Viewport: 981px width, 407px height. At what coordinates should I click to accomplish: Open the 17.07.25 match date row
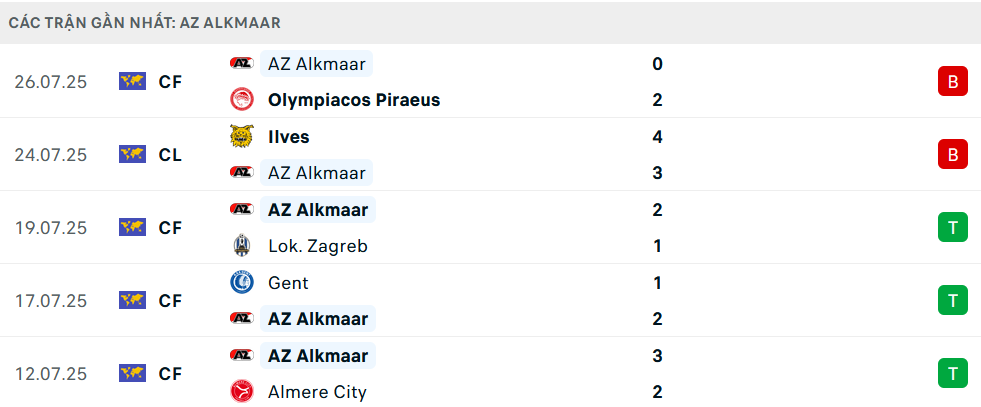click(490, 301)
